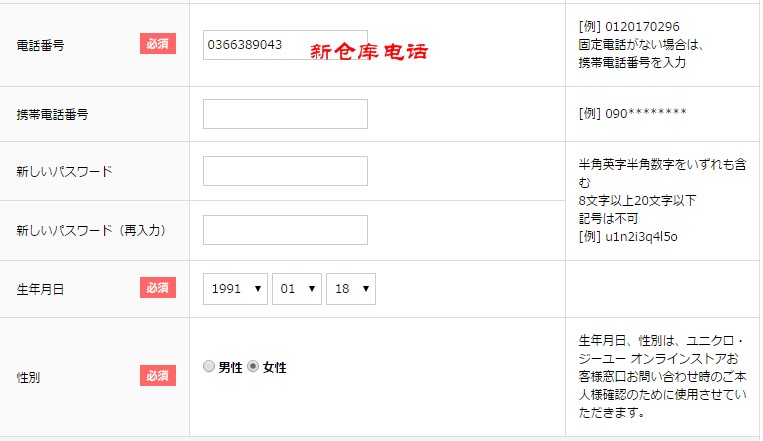
Task: Choose the 女性 radio button
Action: pos(253,367)
